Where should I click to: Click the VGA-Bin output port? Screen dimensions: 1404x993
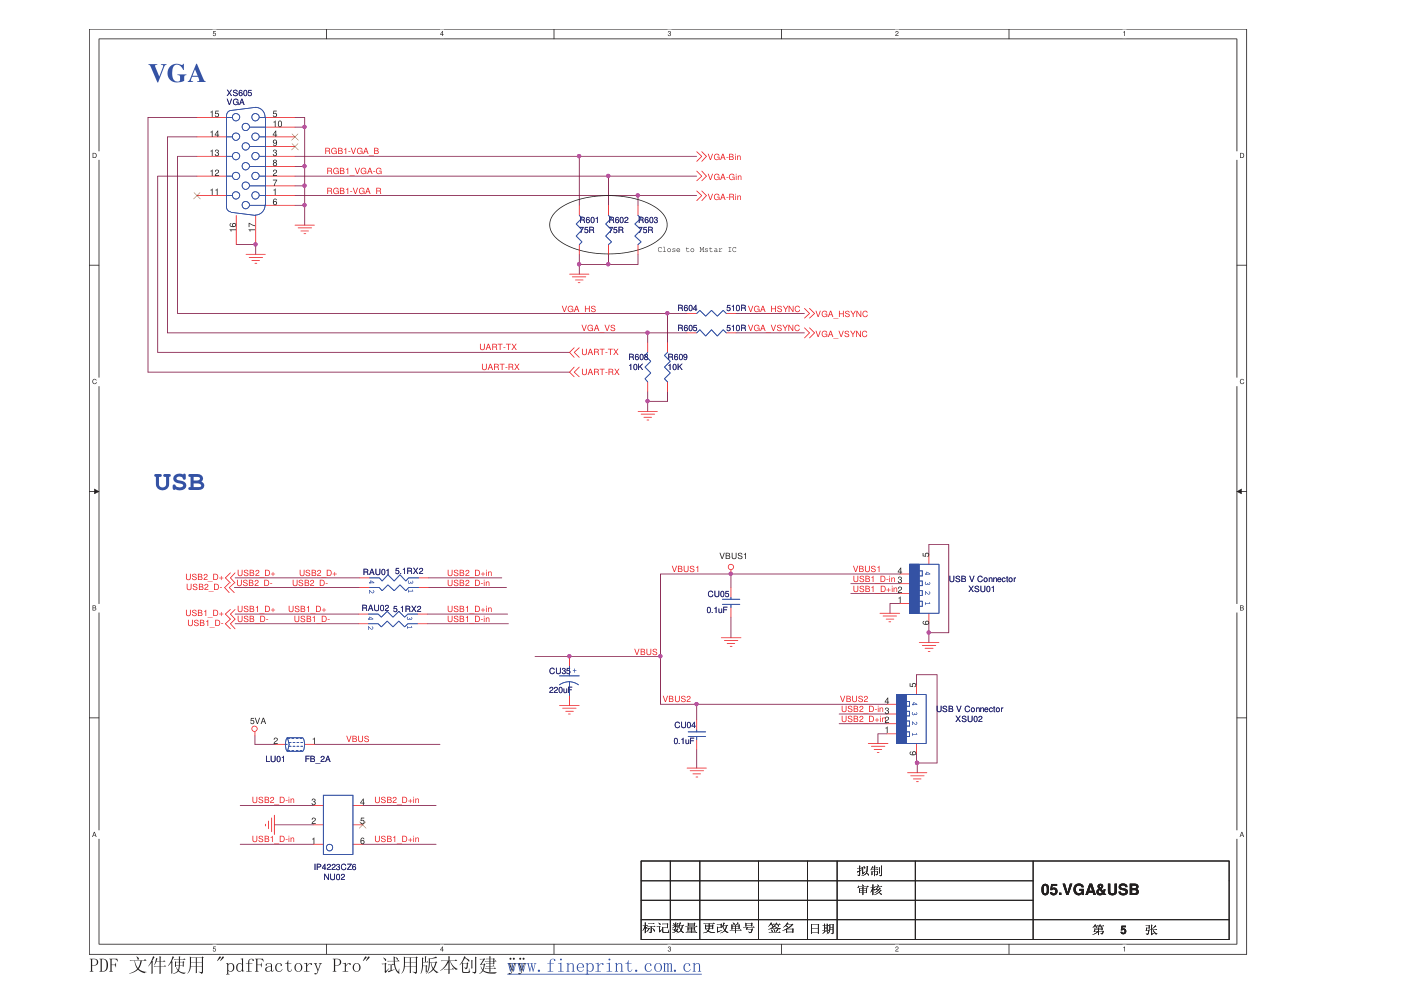click(719, 157)
